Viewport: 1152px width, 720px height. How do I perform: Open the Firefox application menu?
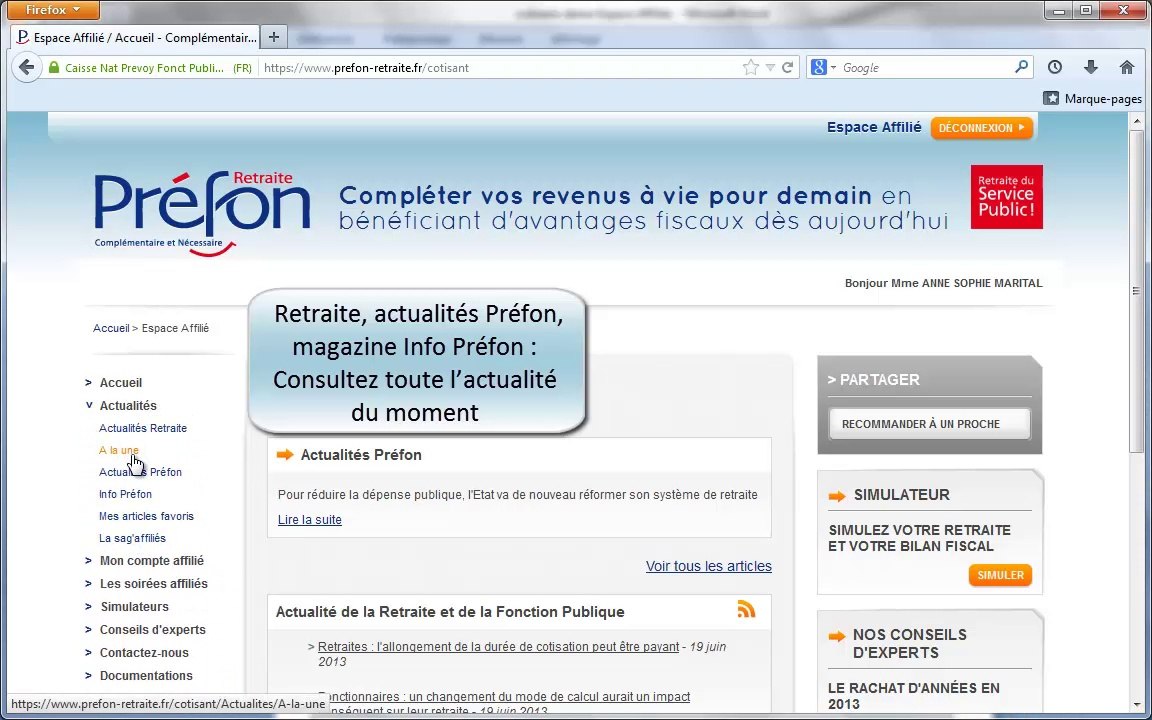pyautogui.click(x=53, y=10)
